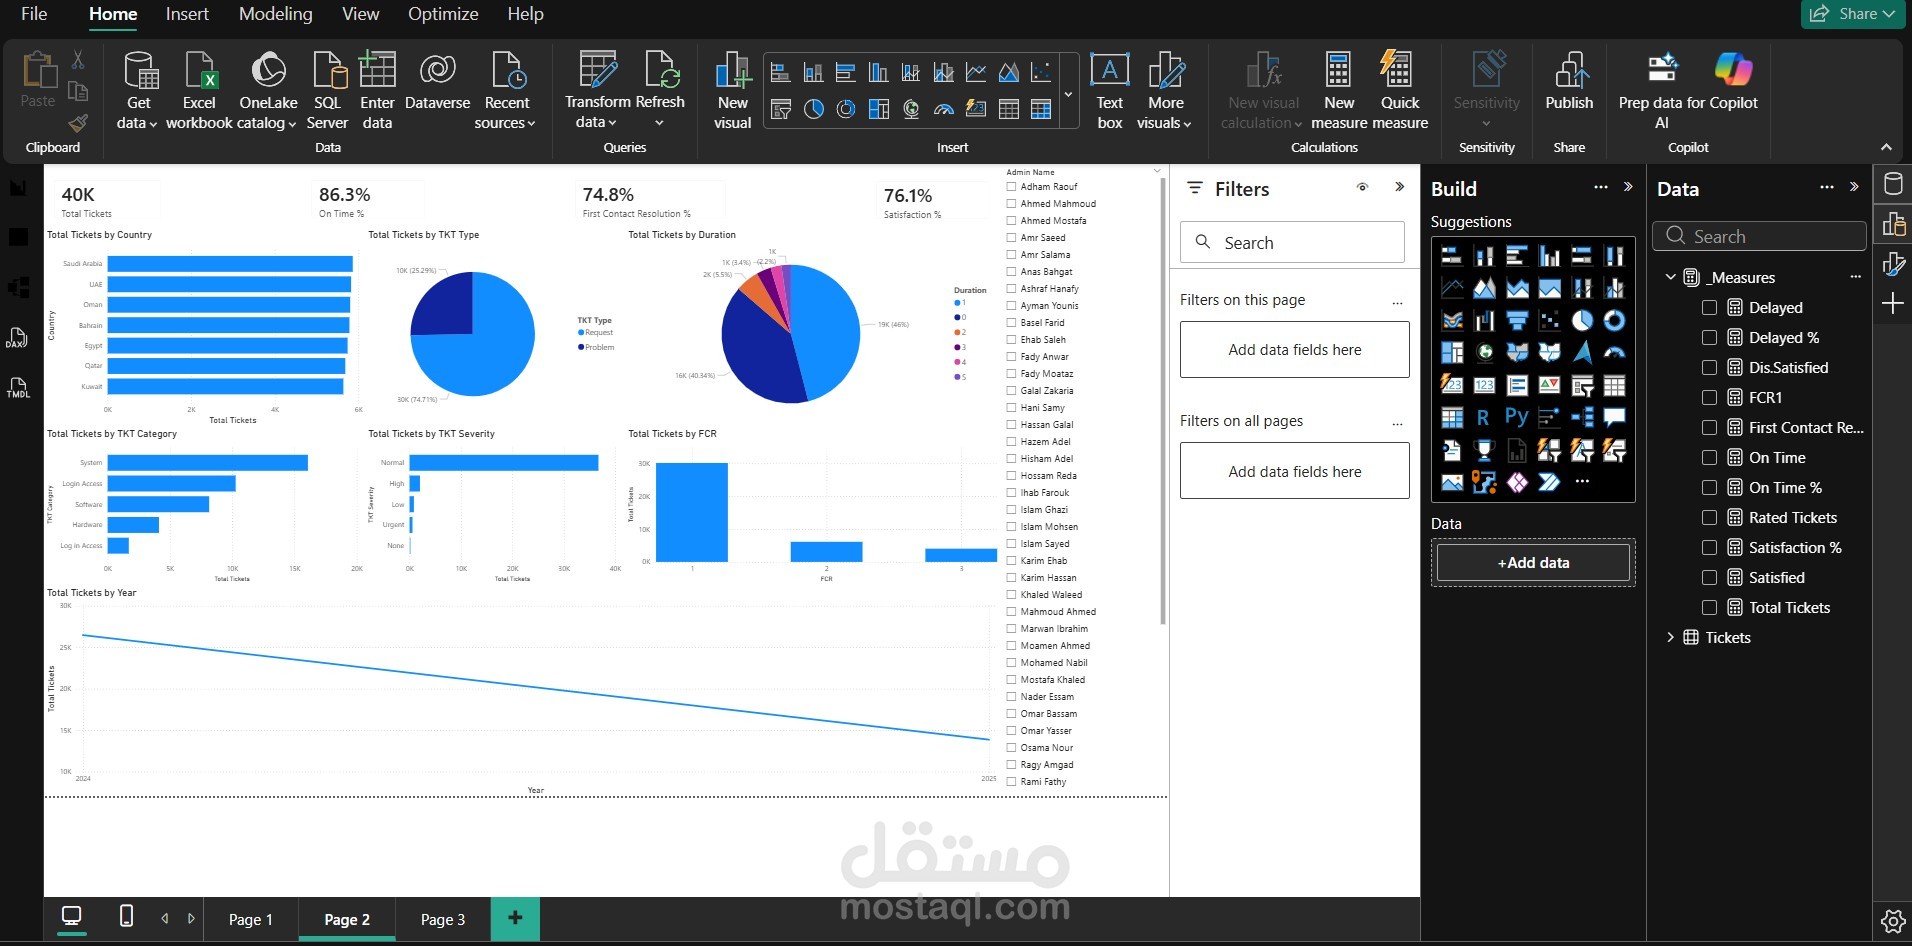Expand the Tickets table
Screen dimensions: 1912x946
(1669, 637)
